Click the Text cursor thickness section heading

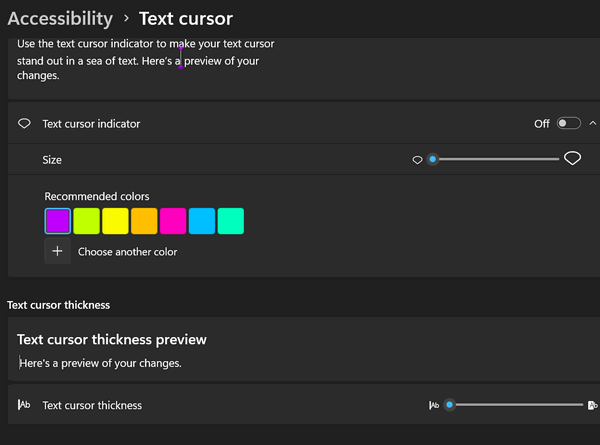[x=59, y=305]
